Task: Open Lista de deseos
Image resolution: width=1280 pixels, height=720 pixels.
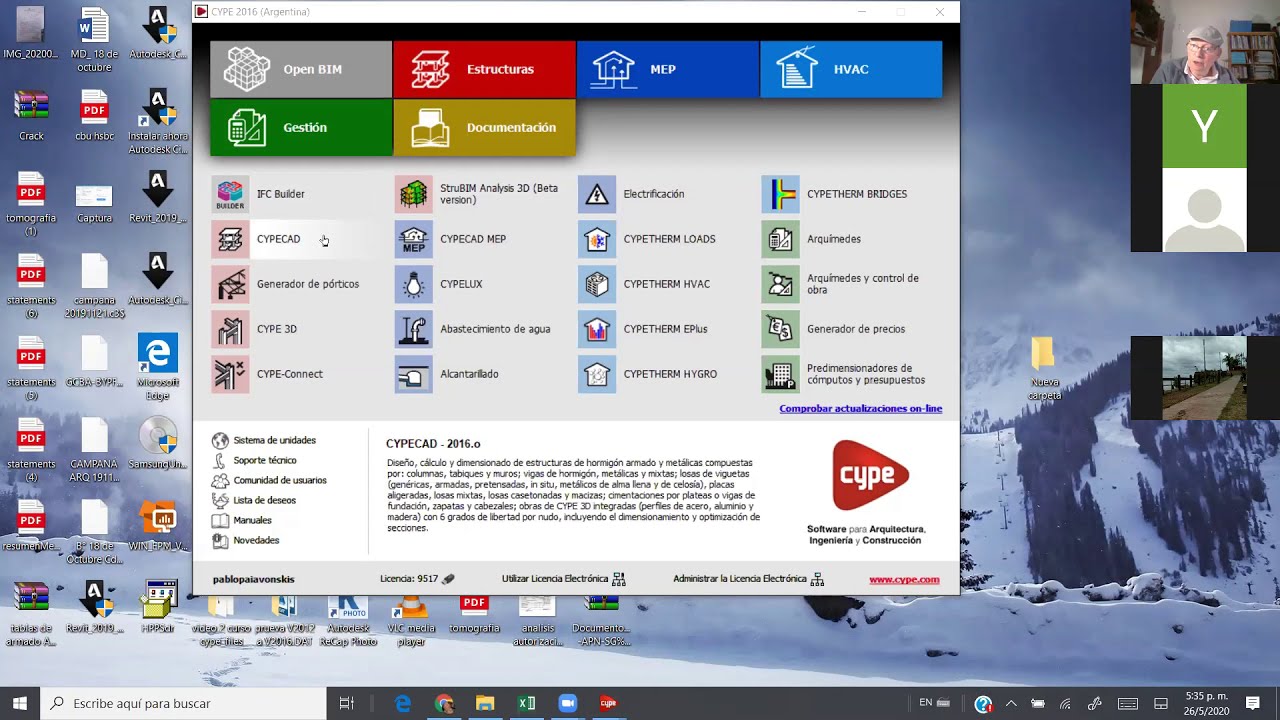Action: point(254,500)
